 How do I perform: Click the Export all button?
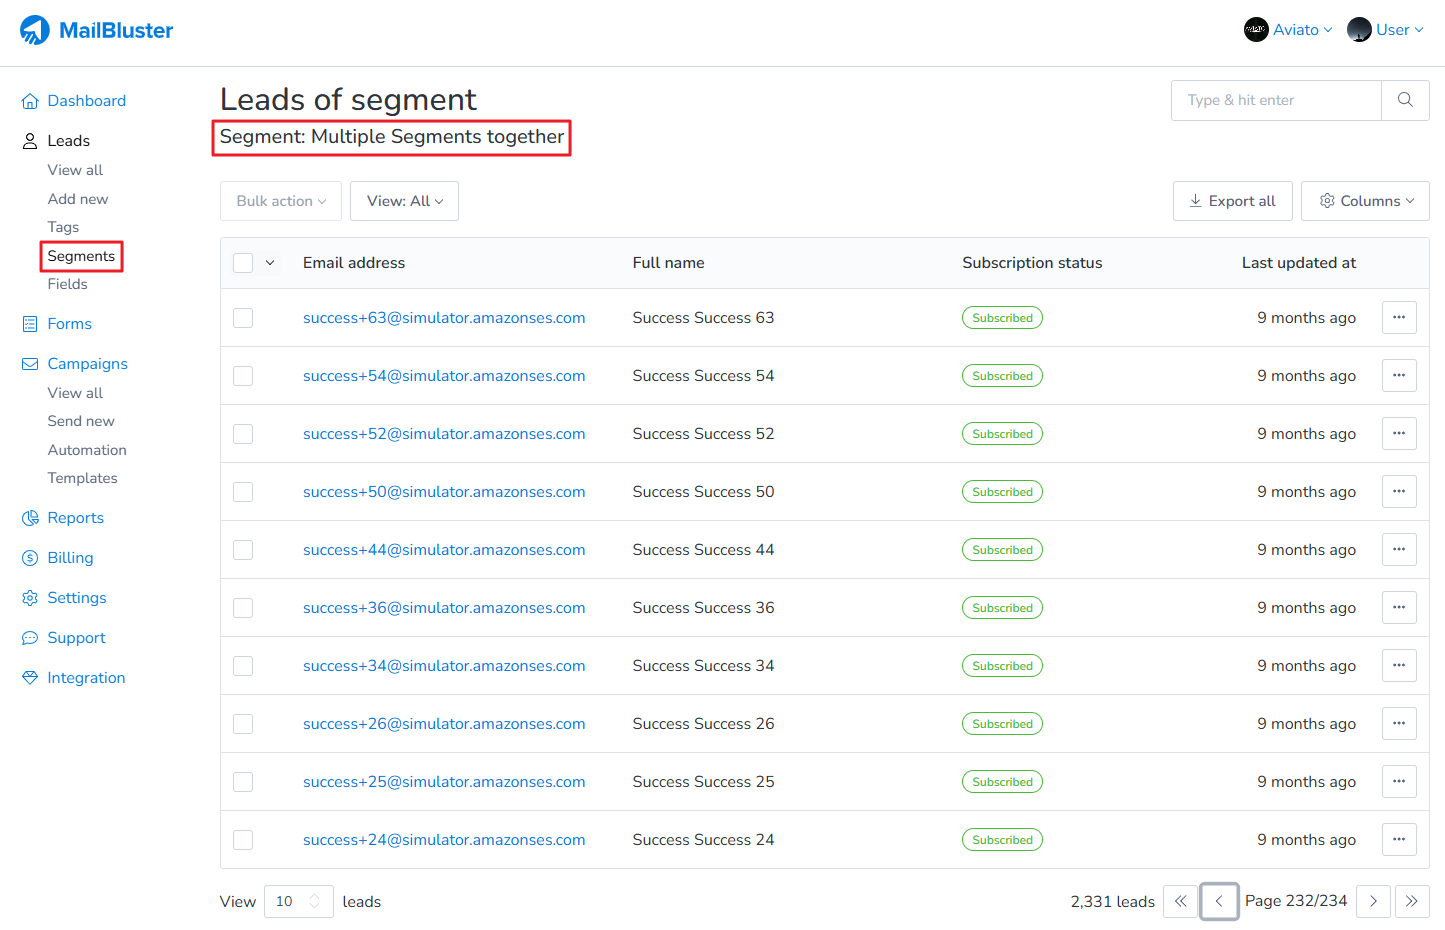(x=1232, y=201)
